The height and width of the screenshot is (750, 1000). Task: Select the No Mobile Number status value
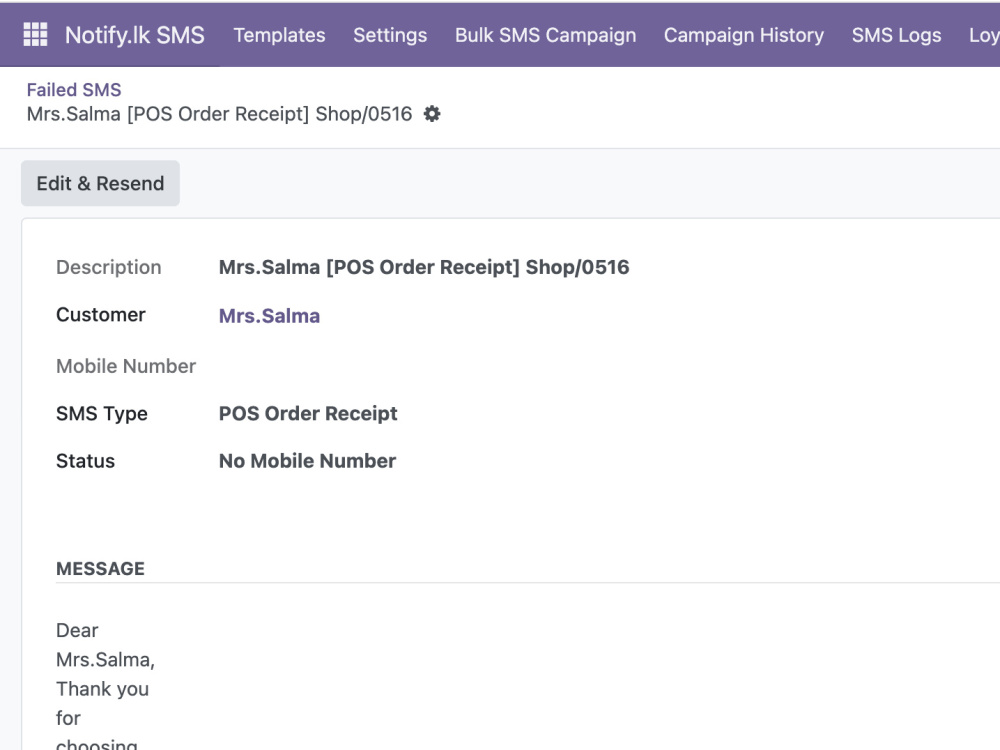[x=307, y=461]
